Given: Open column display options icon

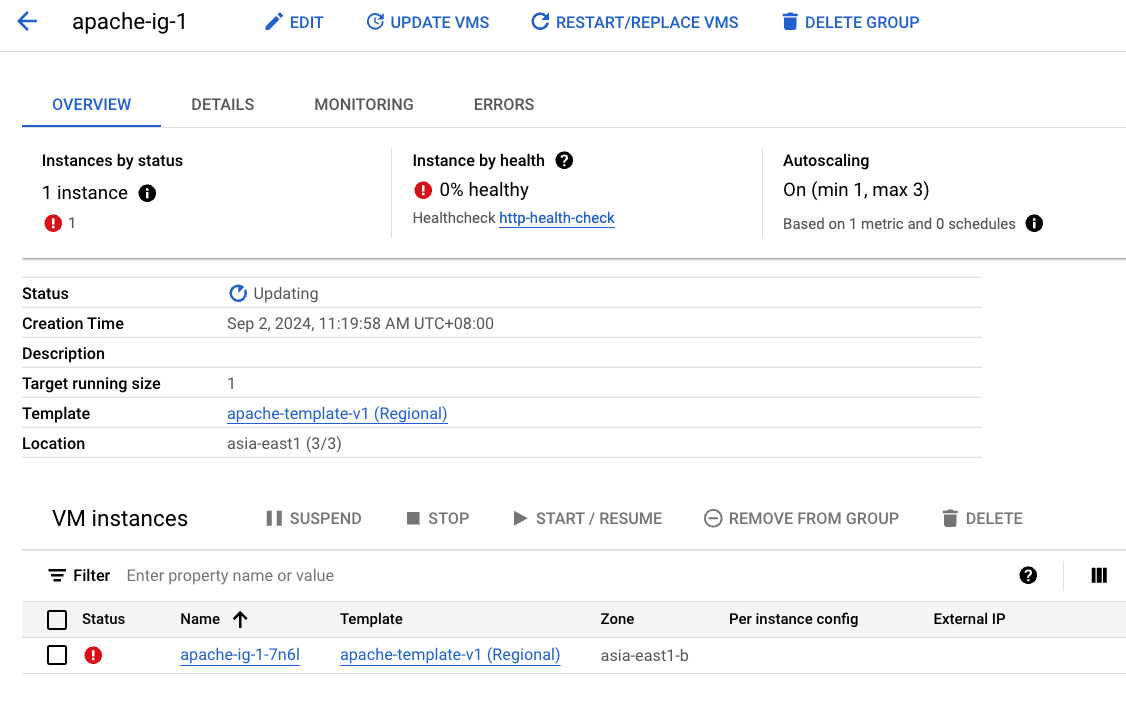Looking at the screenshot, I should tap(1099, 575).
